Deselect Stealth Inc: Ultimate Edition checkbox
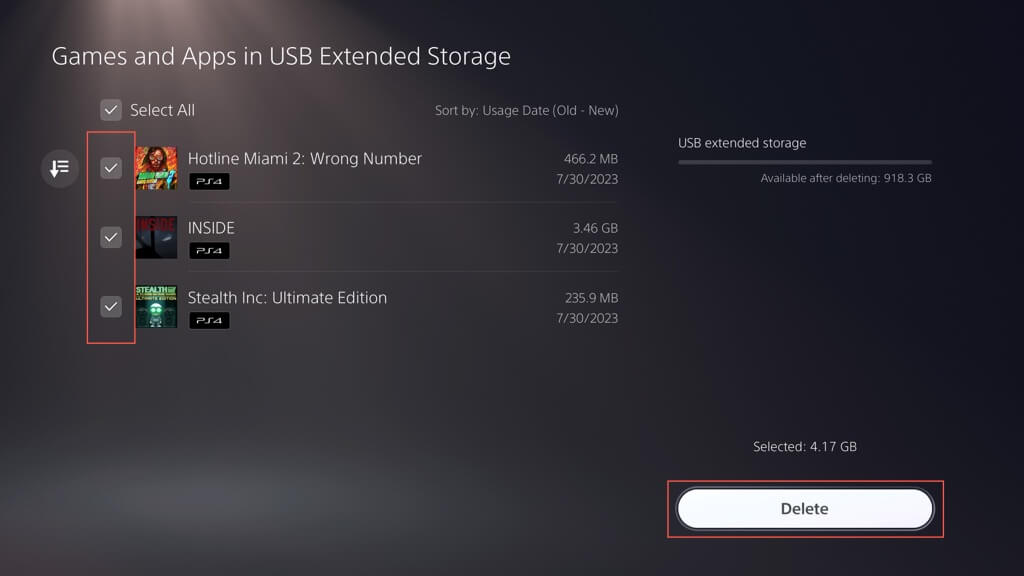The height and width of the screenshot is (576, 1024). tap(111, 306)
